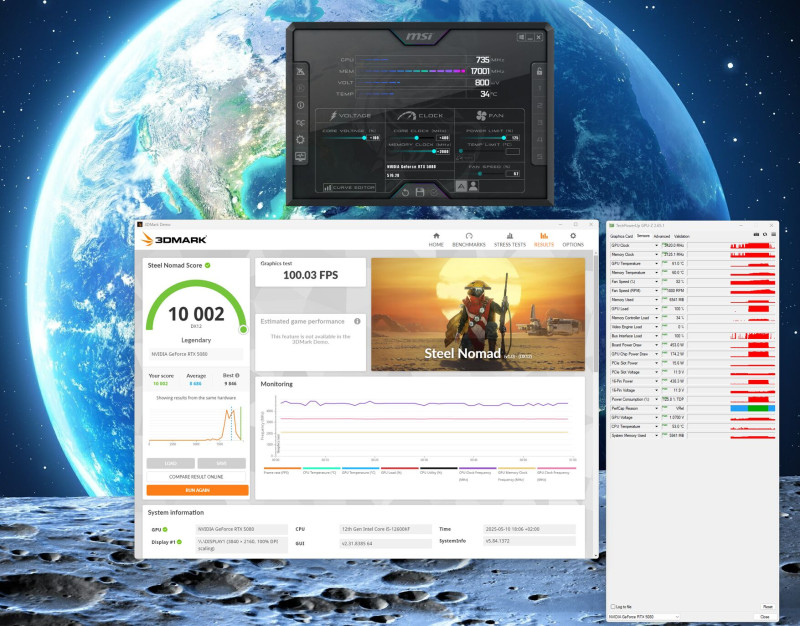
Task: Toggle the GPU Temperature legend in Monitoring
Action: [359, 471]
